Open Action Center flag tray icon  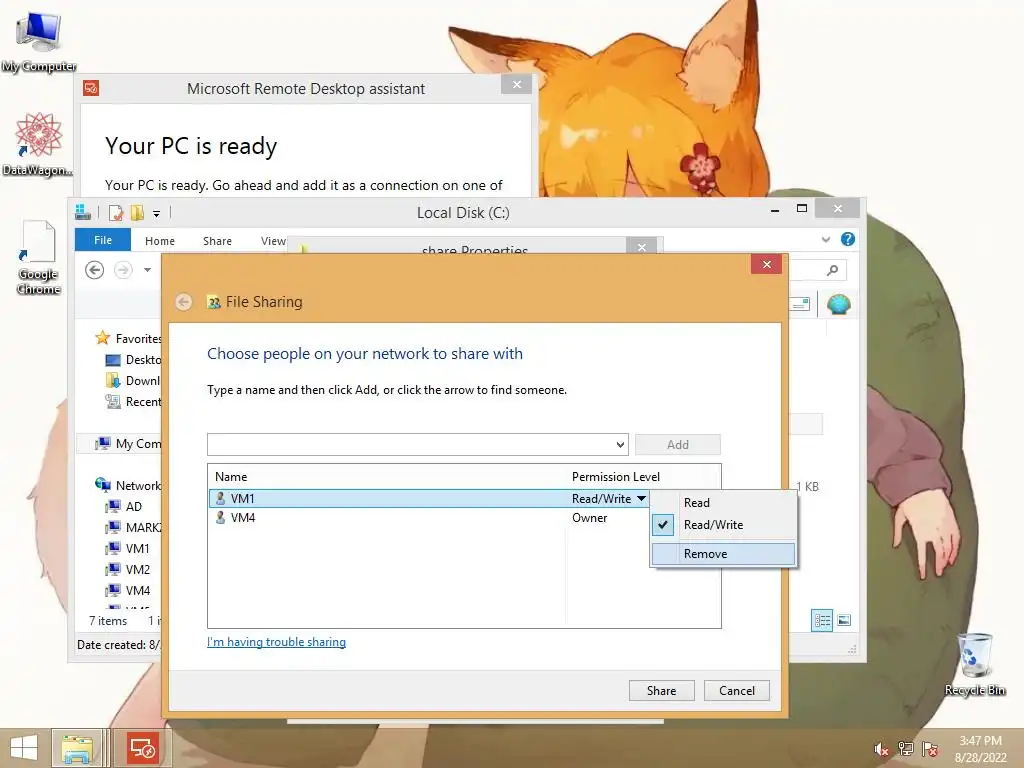pyautogui.click(x=930, y=749)
